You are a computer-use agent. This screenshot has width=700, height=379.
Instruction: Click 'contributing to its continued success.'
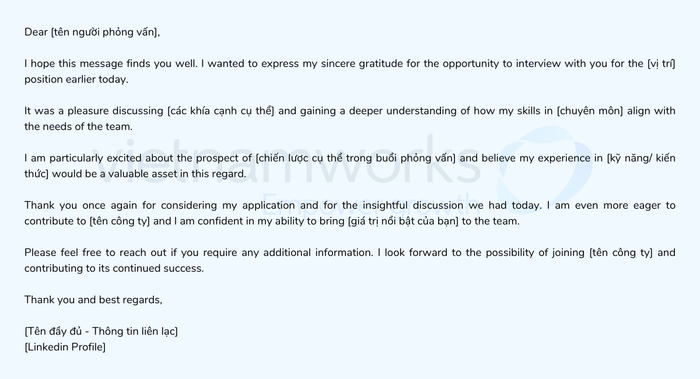[114, 269]
